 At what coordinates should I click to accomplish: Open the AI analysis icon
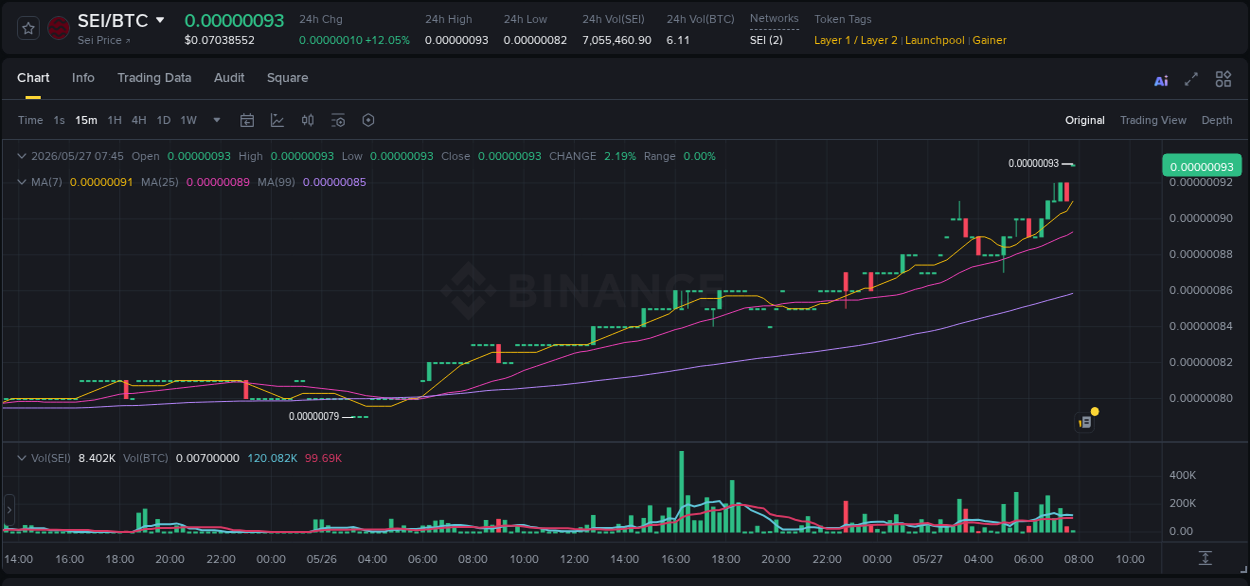[x=1161, y=80]
